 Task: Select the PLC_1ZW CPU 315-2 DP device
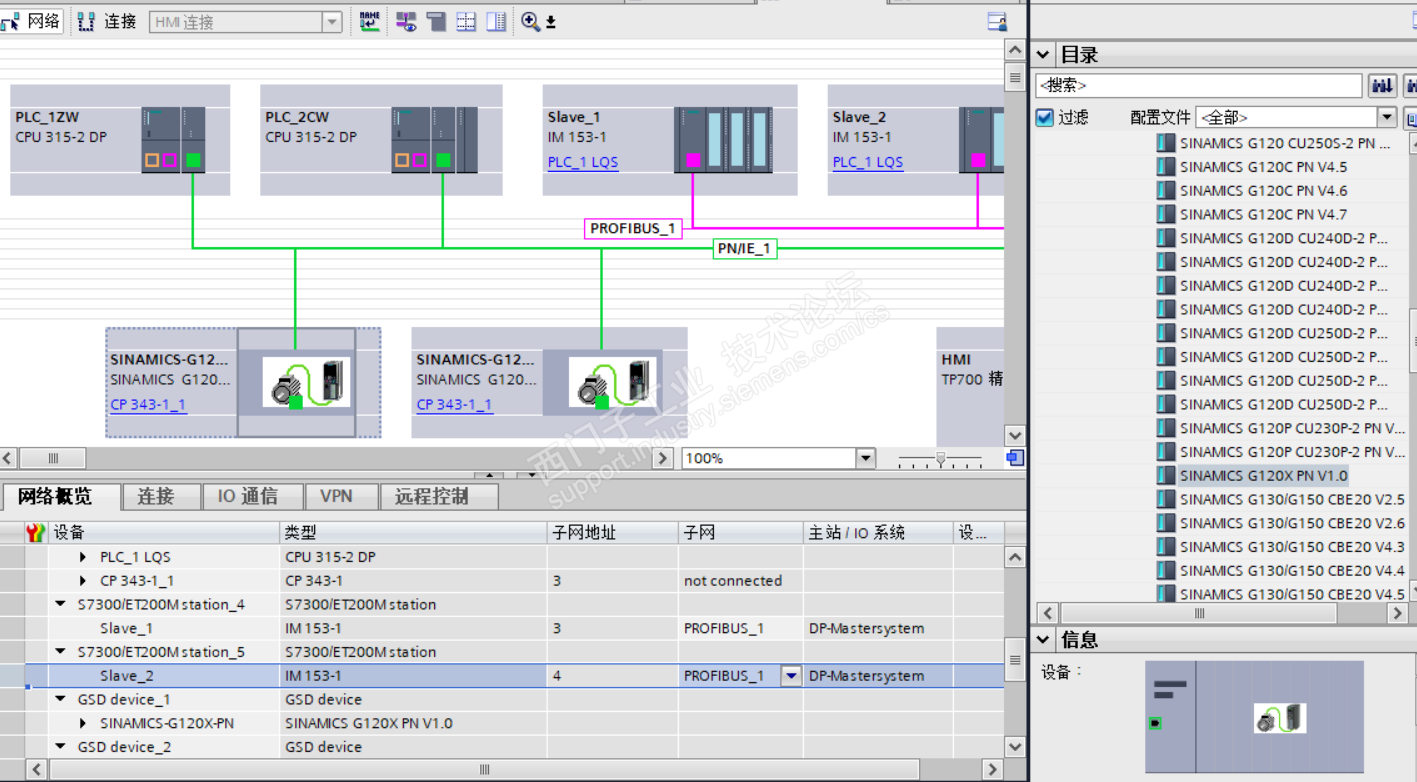point(120,140)
